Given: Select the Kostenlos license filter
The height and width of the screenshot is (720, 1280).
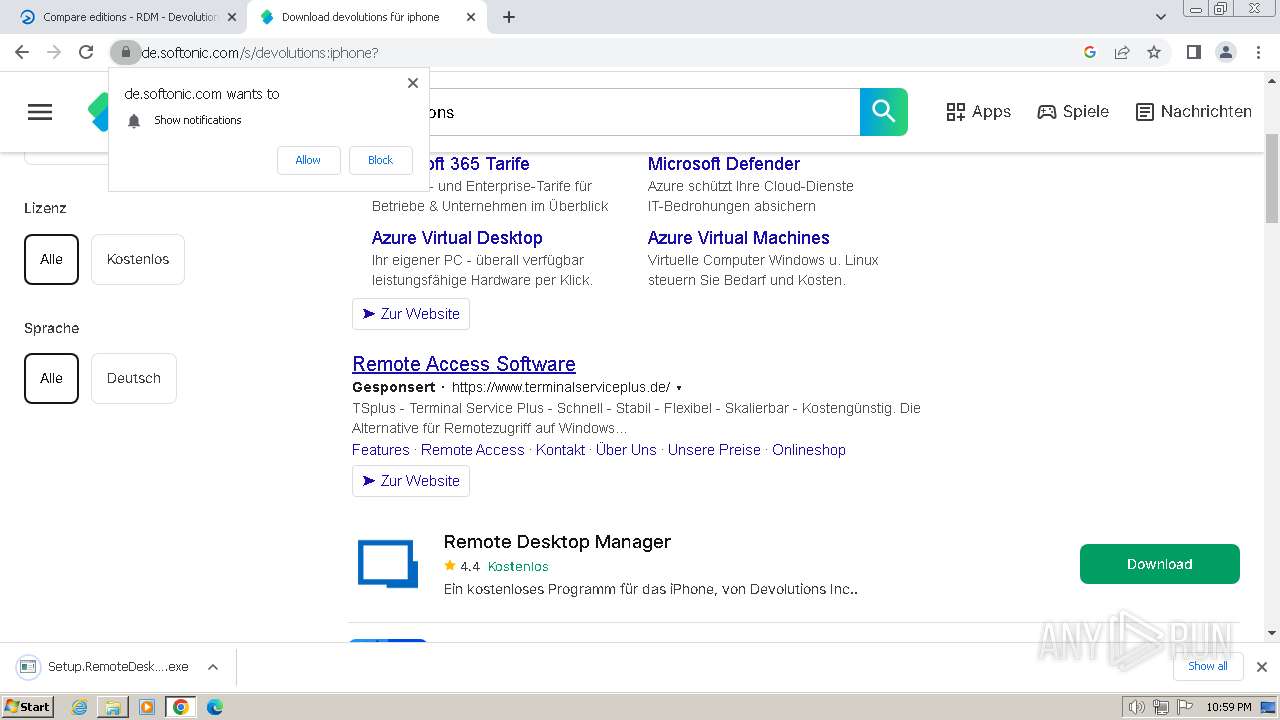Looking at the screenshot, I should (x=138, y=259).
